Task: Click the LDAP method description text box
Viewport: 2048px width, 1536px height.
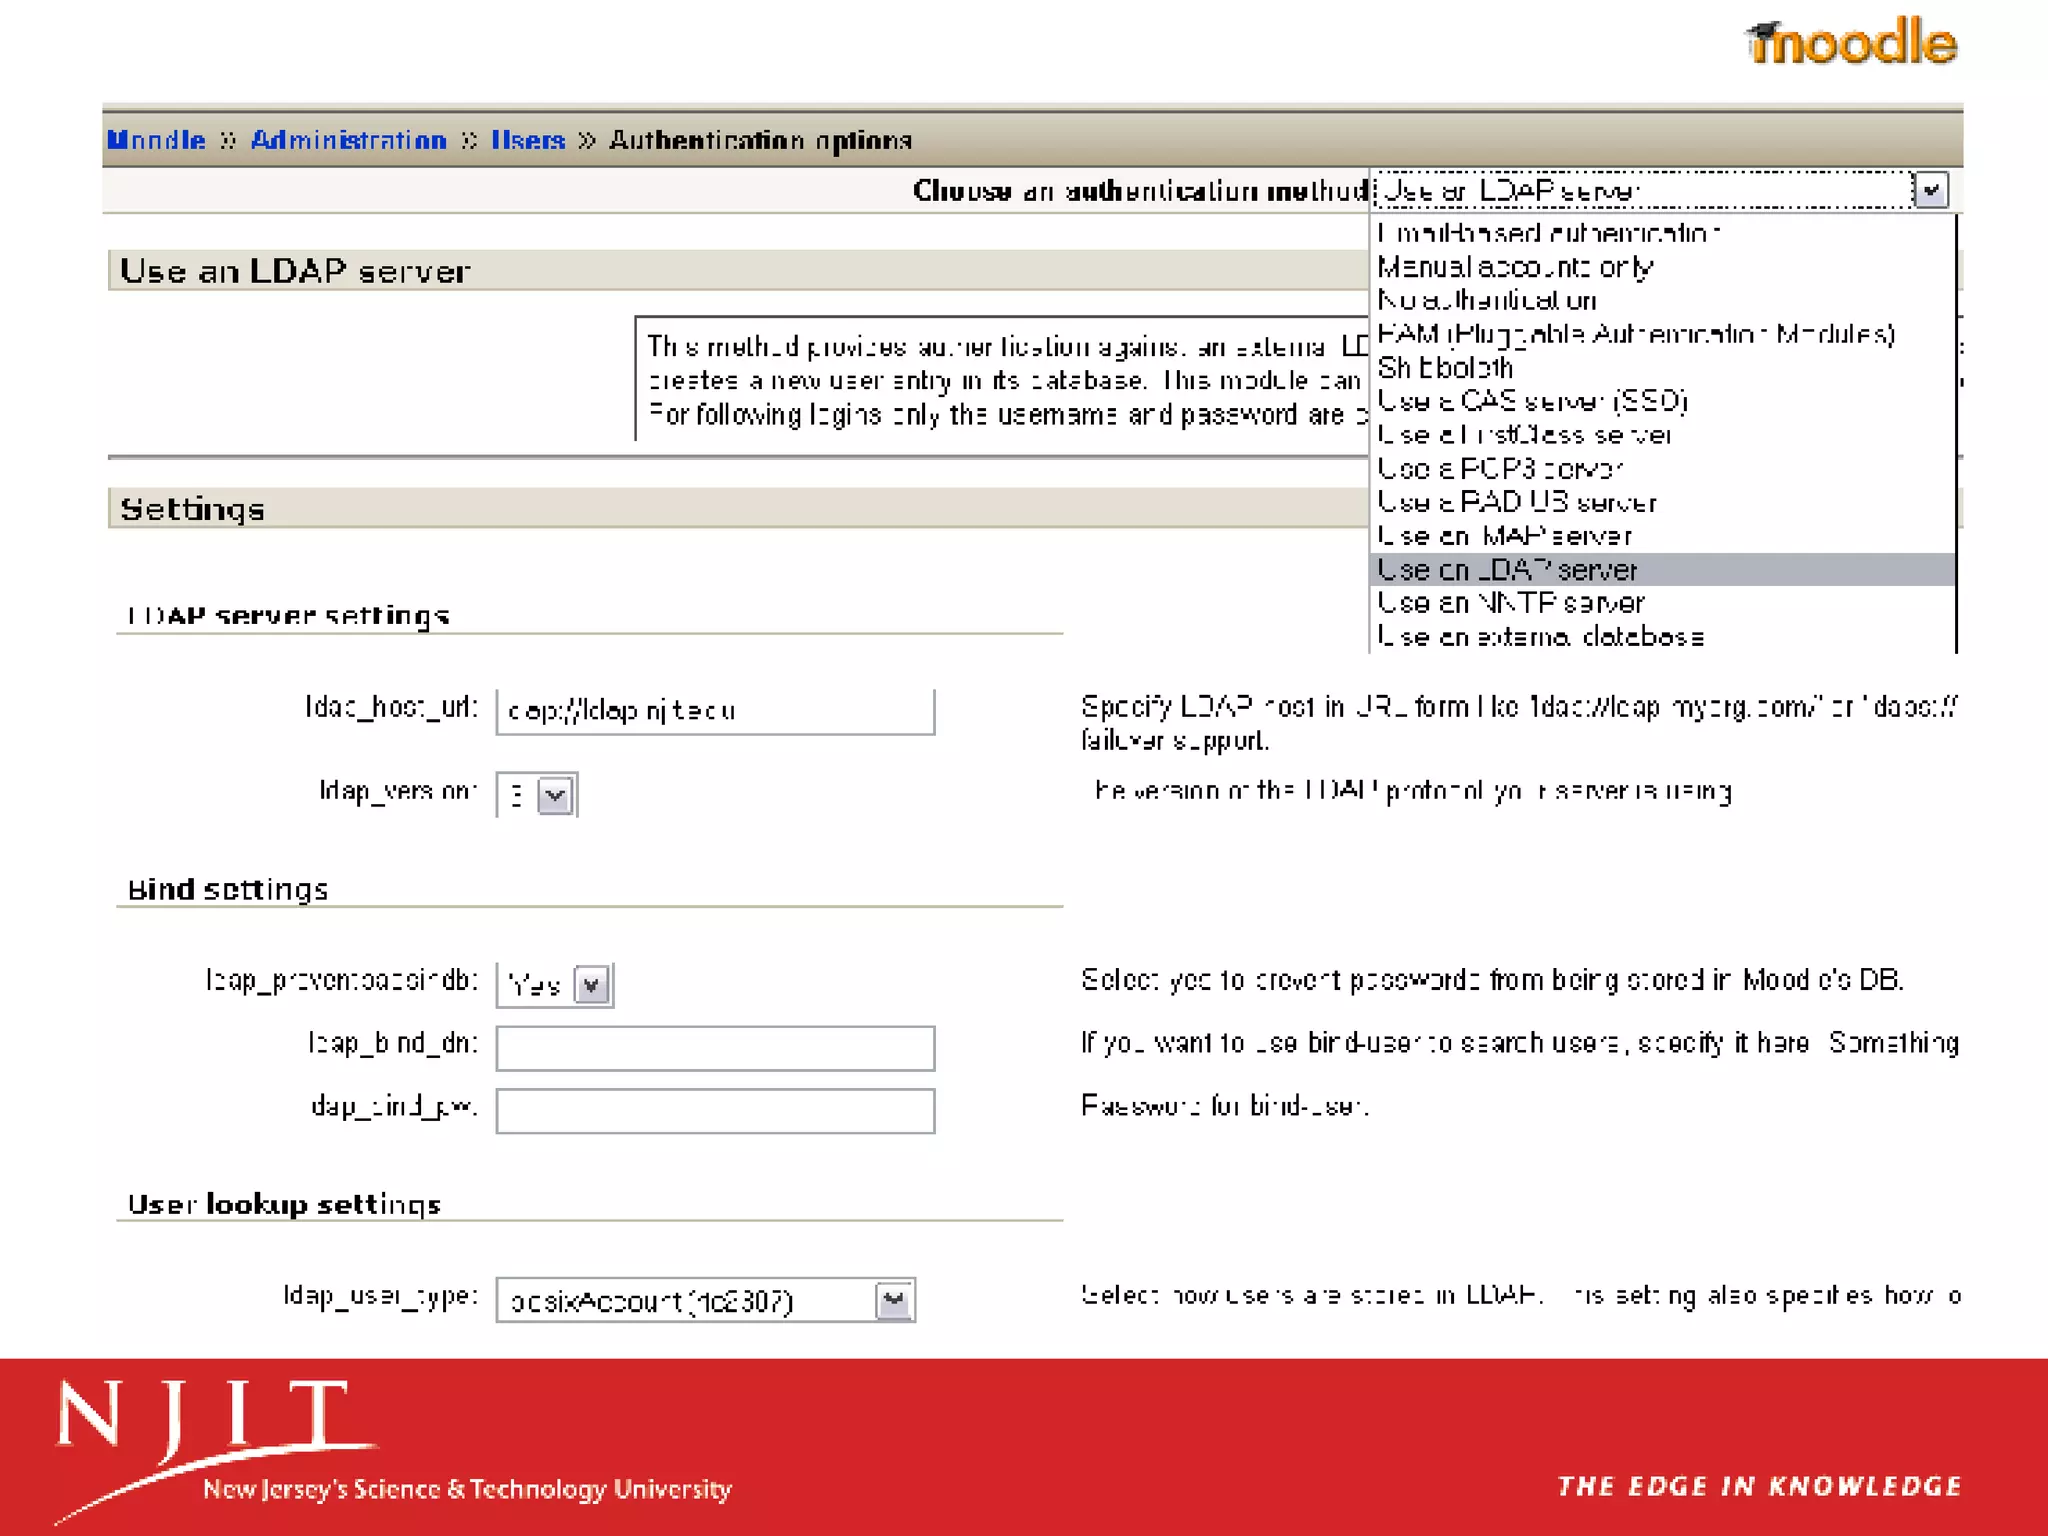Action: coord(1002,379)
